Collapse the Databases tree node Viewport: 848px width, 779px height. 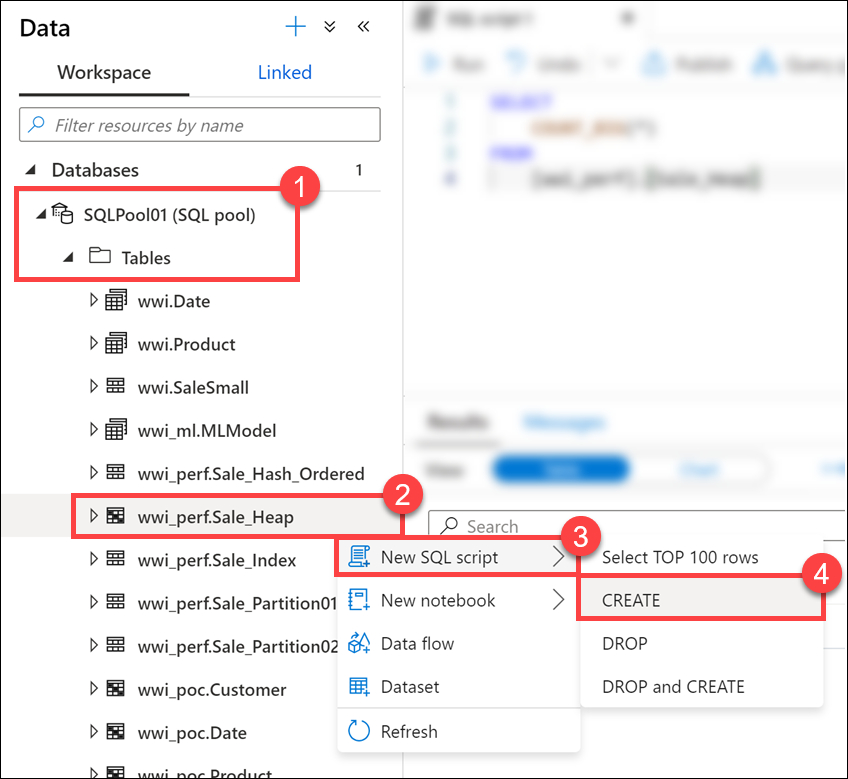[31, 170]
